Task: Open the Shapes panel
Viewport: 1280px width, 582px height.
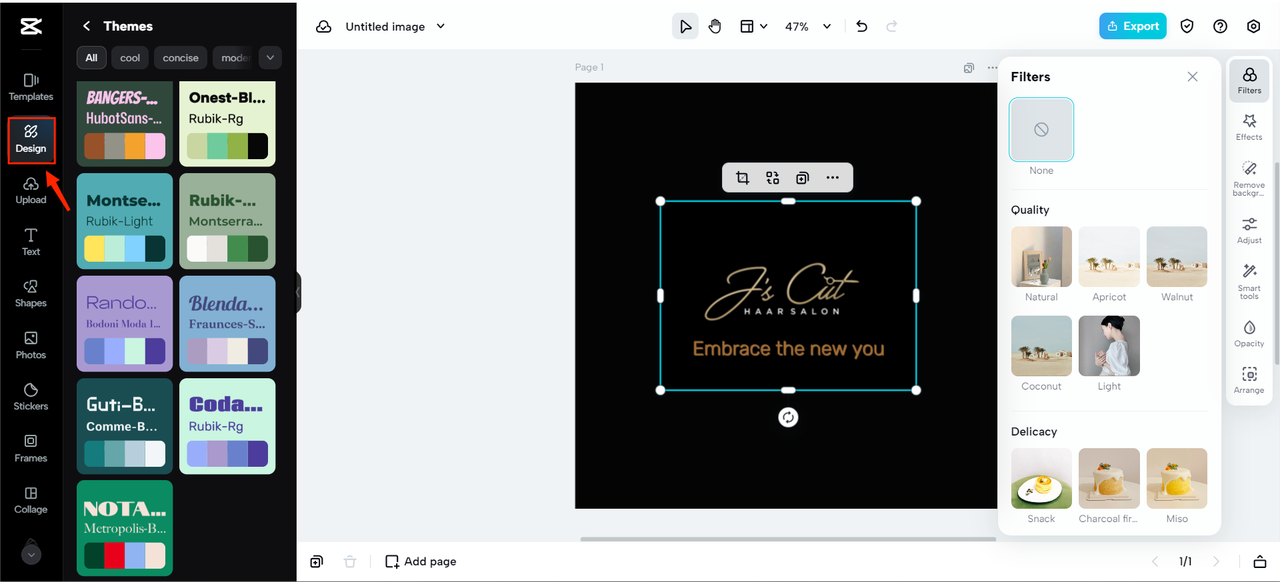Action: coord(31,294)
